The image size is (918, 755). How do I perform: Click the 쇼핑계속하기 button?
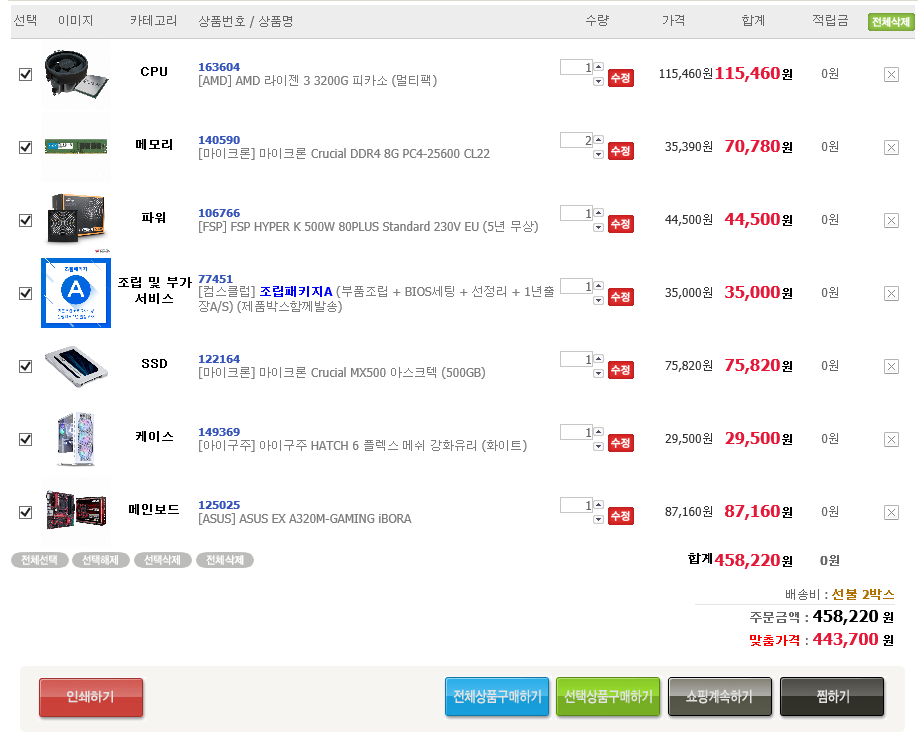click(x=720, y=696)
